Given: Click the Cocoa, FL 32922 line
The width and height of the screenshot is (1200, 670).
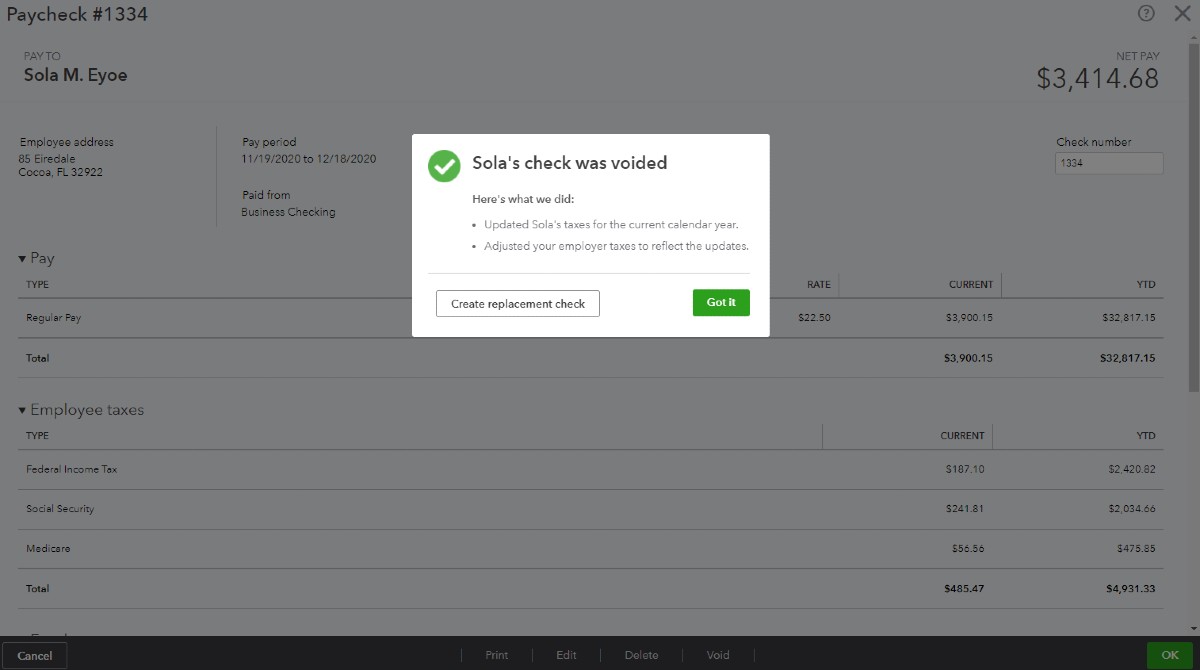Looking at the screenshot, I should [x=61, y=172].
